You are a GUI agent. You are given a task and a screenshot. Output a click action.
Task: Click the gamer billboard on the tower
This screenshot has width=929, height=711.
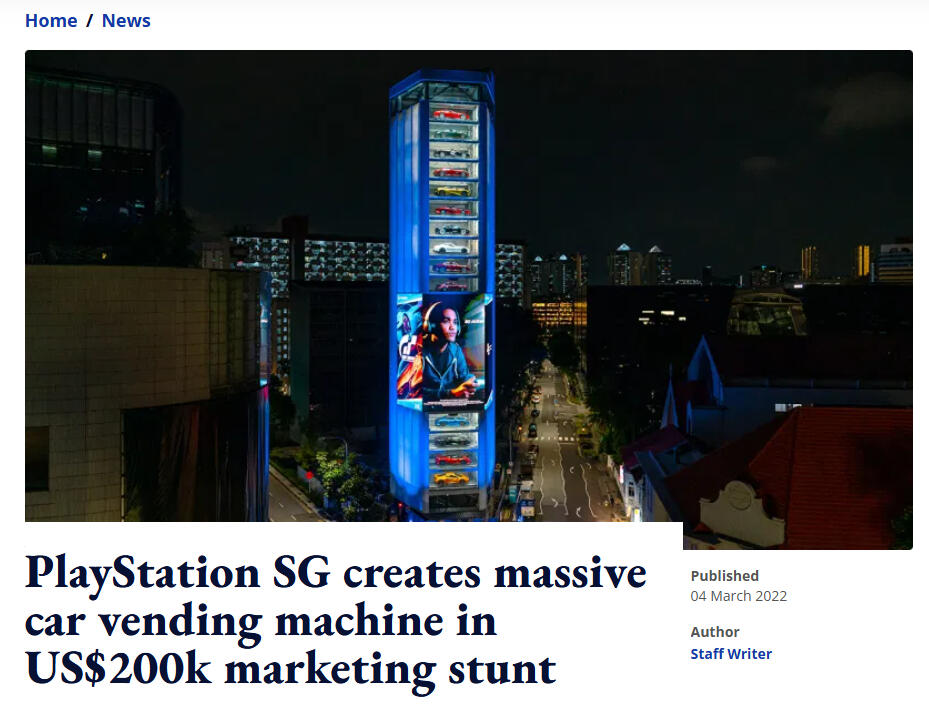tap(442, 352)
